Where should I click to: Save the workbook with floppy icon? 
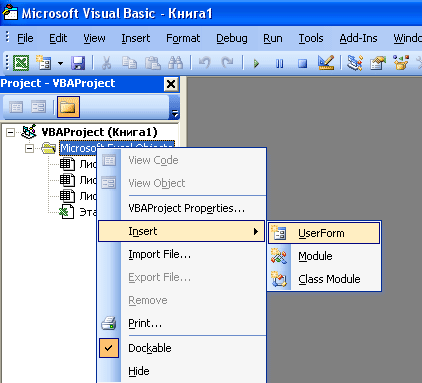point(78,63)
